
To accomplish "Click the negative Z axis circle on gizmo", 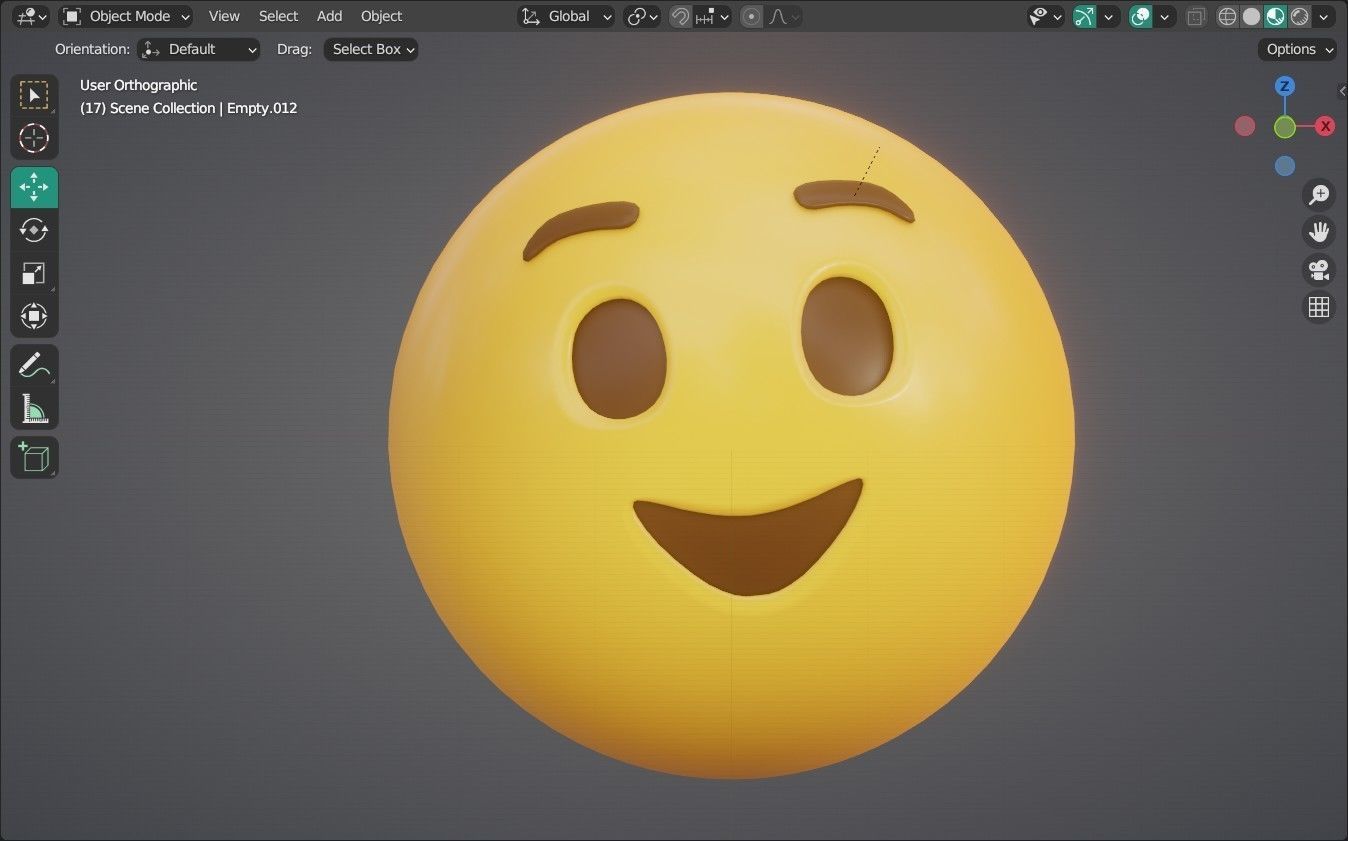I will [1285, 166].
